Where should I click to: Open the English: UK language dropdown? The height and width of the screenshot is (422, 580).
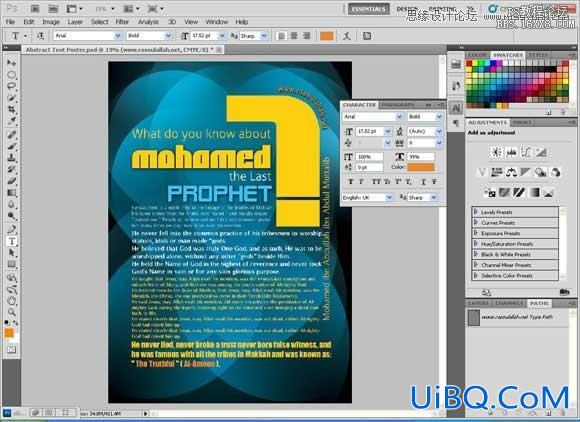click(389, 198)
